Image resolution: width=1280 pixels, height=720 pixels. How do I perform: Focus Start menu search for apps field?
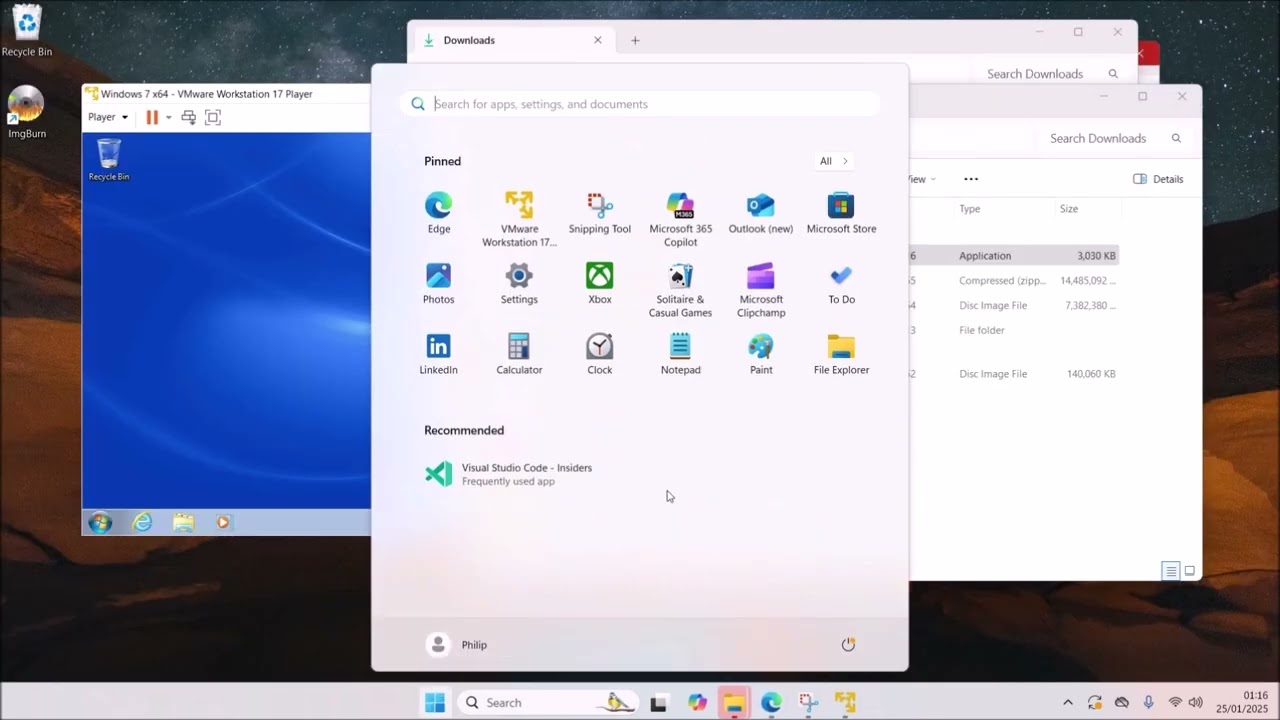tap(640, 104)
